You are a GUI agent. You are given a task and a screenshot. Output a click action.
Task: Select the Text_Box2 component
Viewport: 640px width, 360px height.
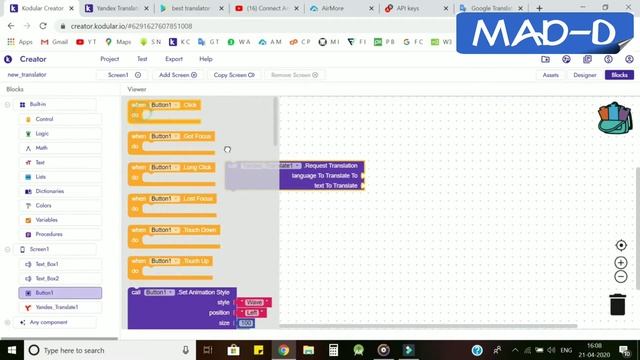point(60,278)
